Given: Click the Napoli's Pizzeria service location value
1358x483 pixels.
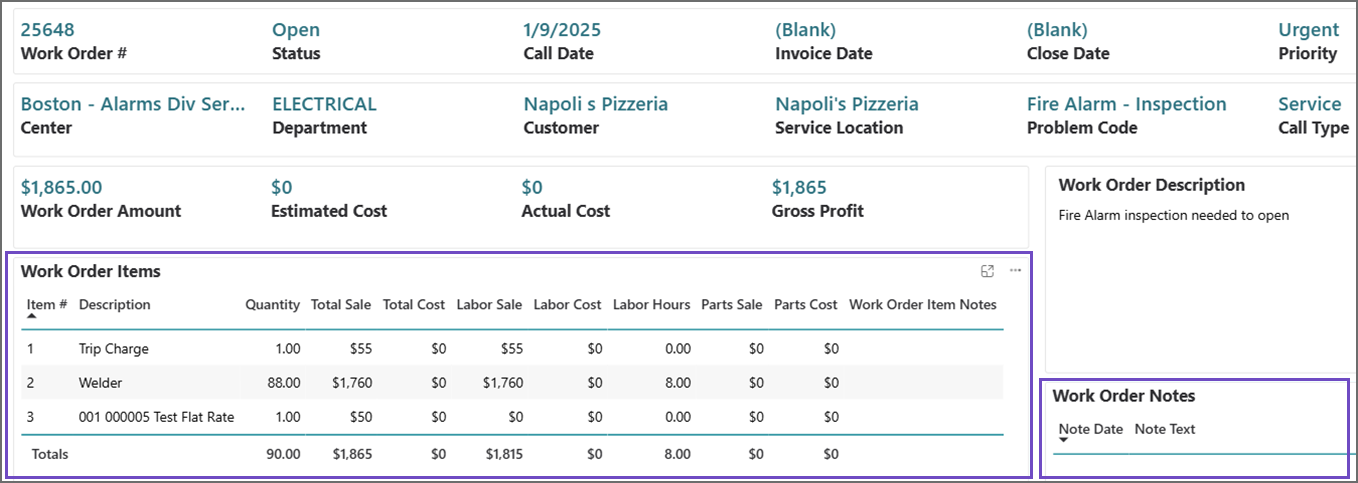Looking at the screenshot, I should pyautogui.click(x=846, y=104).
